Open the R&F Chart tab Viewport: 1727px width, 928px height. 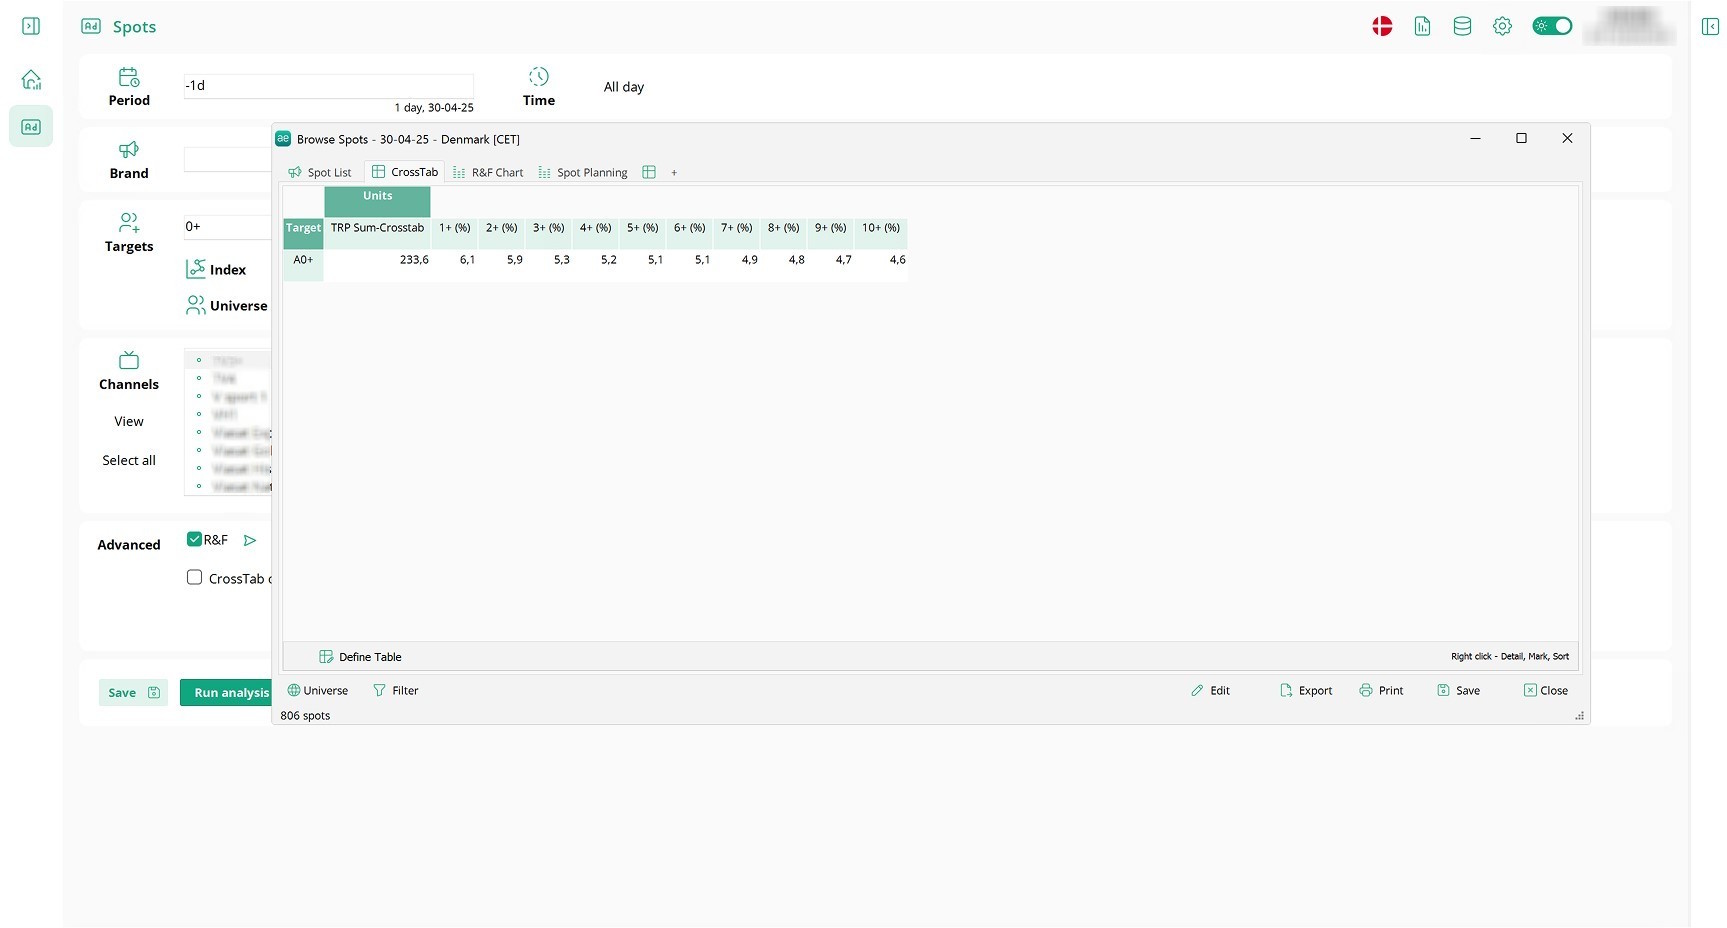tap(489, 172)
